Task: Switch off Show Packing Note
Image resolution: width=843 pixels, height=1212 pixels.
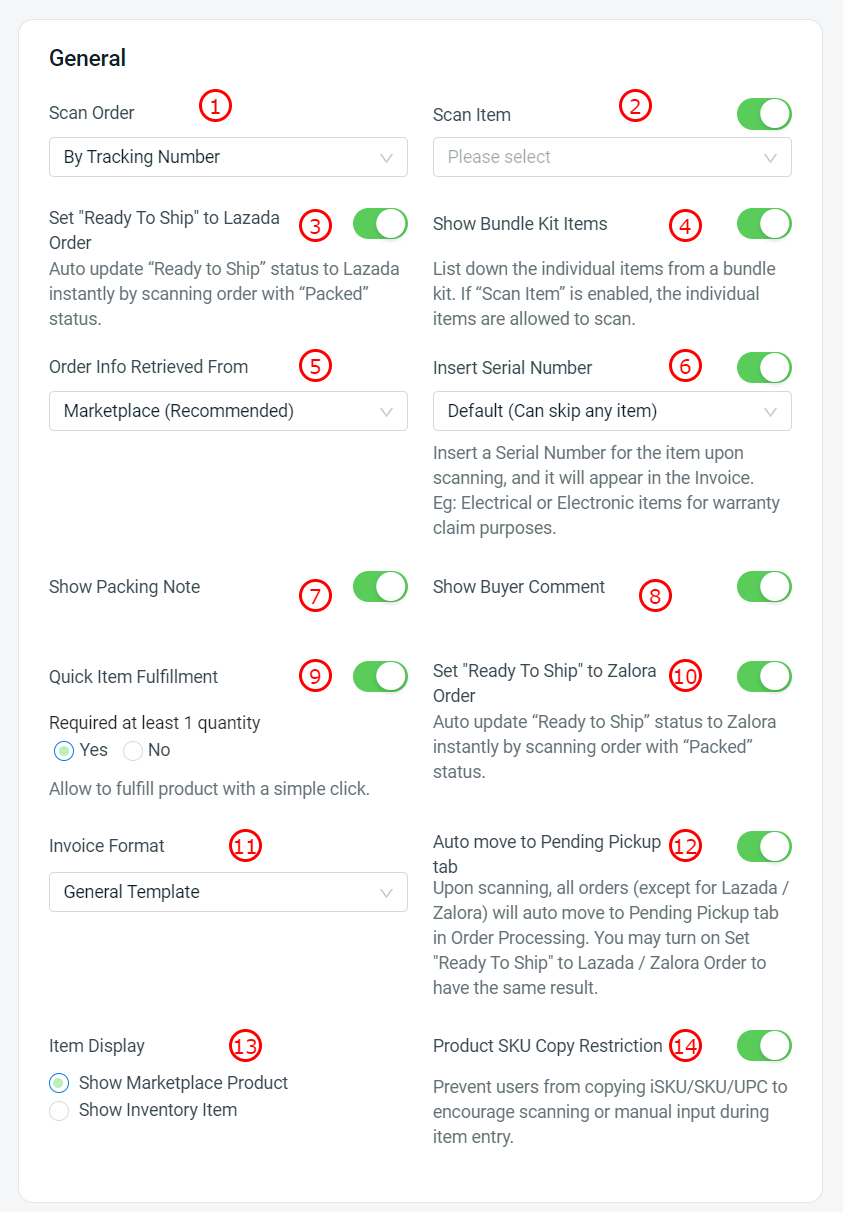Action: [380, 587]
